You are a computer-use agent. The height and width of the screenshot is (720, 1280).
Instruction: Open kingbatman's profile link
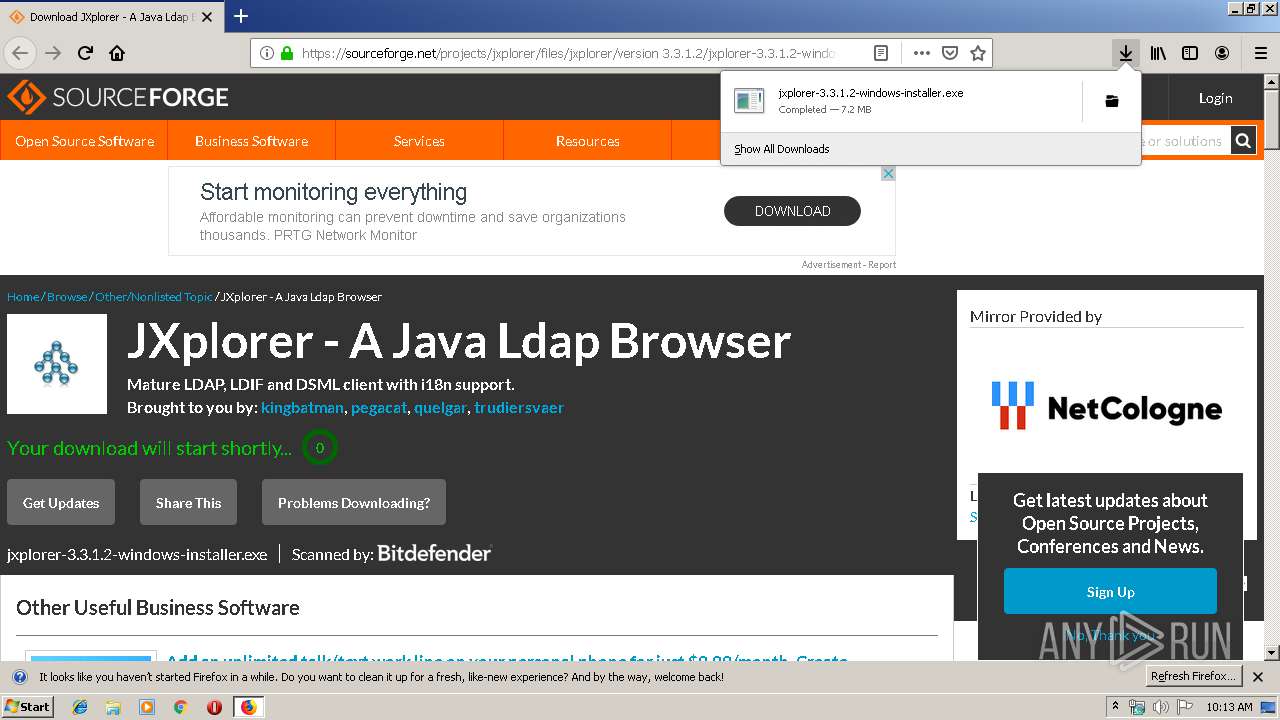(x=302, y=408)
